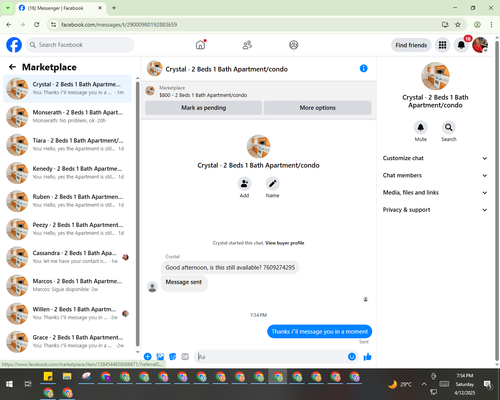The height and width of the screenshot is (400, 500).
Task: Mute the conversation with bell icon
Action: [x=421, y=127]
